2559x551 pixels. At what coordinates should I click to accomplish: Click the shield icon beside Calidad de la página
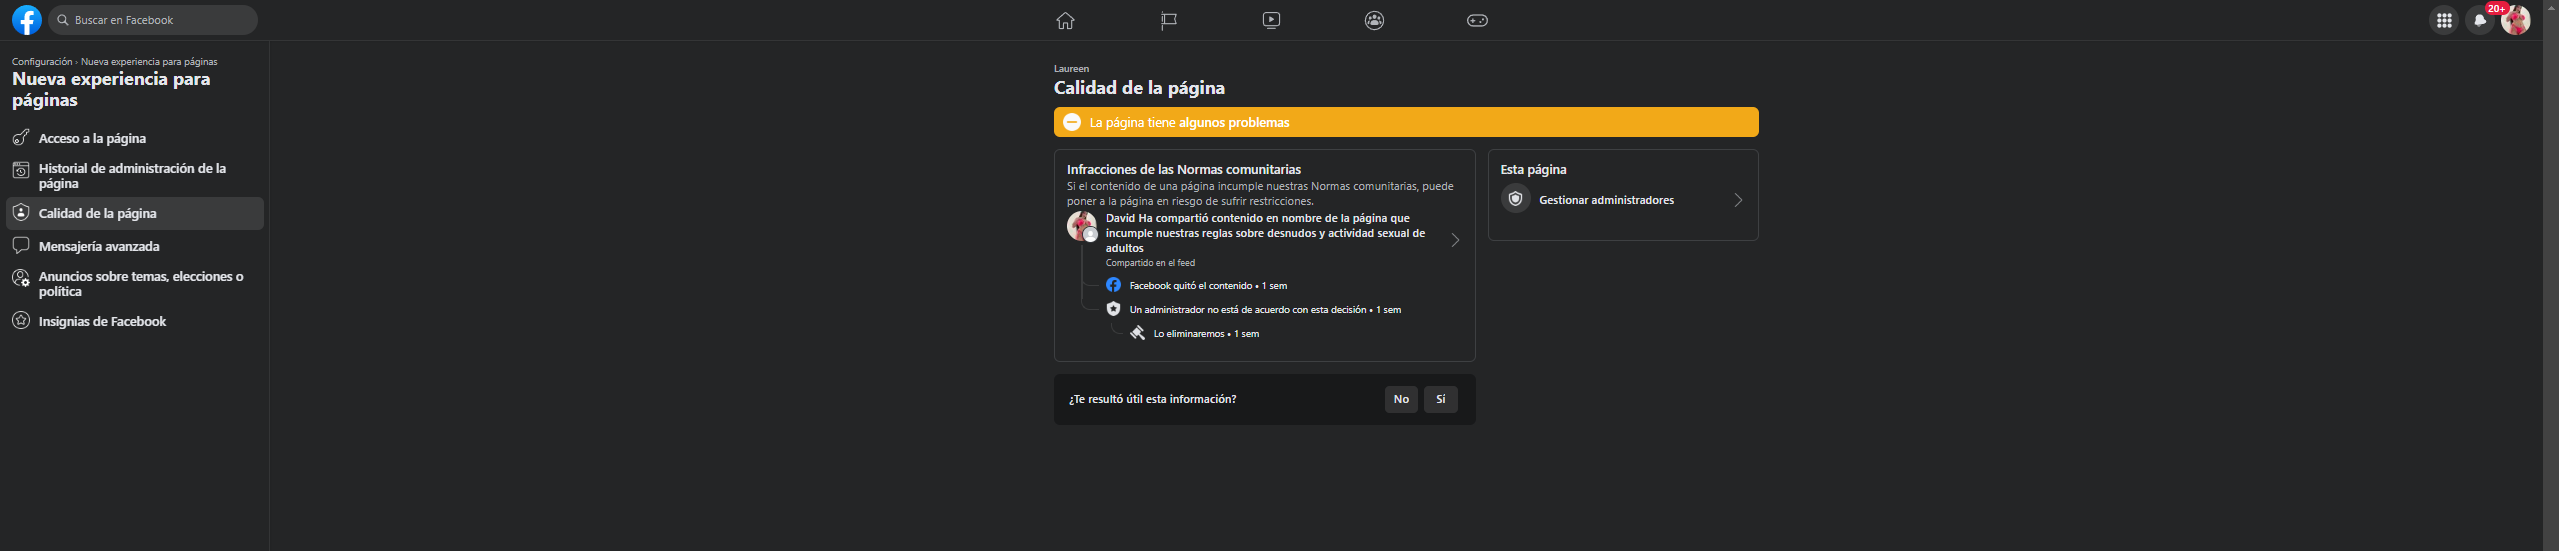pos(21,212)
